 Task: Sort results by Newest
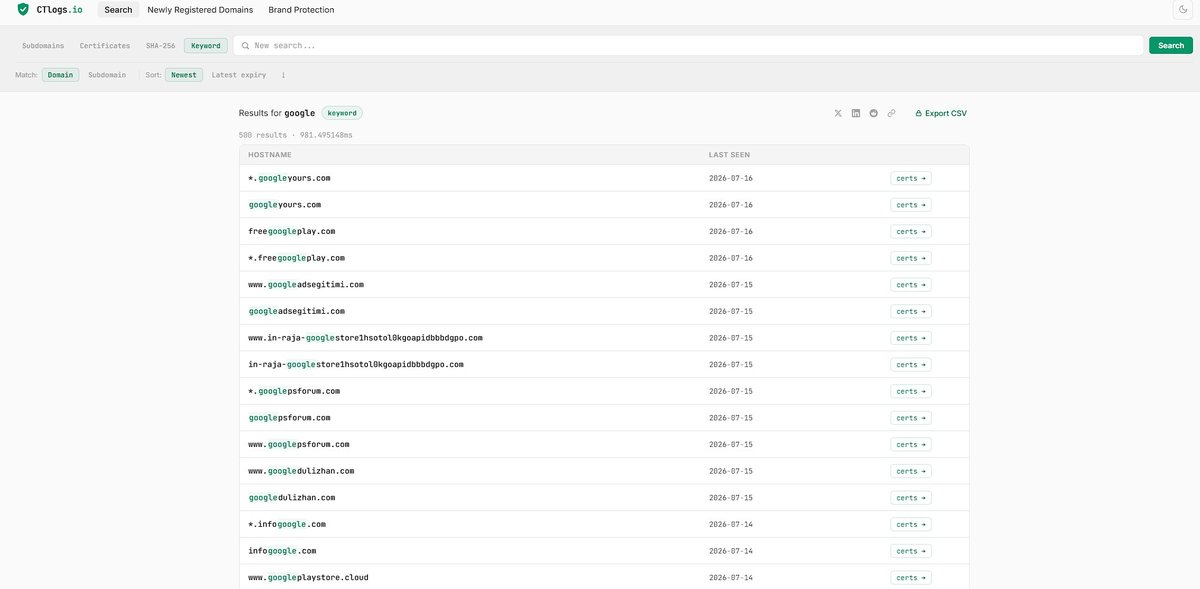pyautogui.click(x=184, y=75)
